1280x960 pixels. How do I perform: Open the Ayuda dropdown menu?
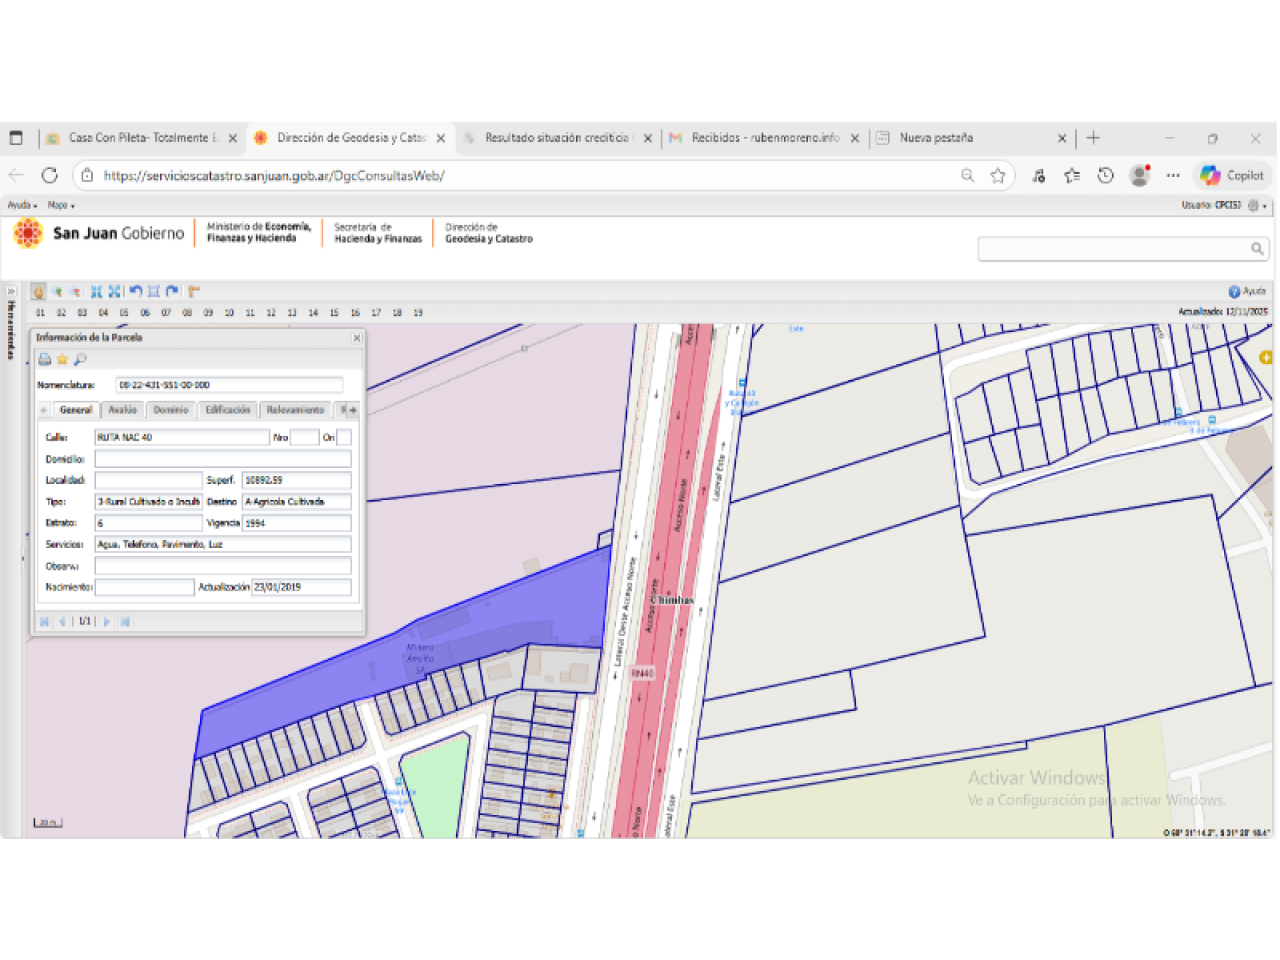(22, 205)
